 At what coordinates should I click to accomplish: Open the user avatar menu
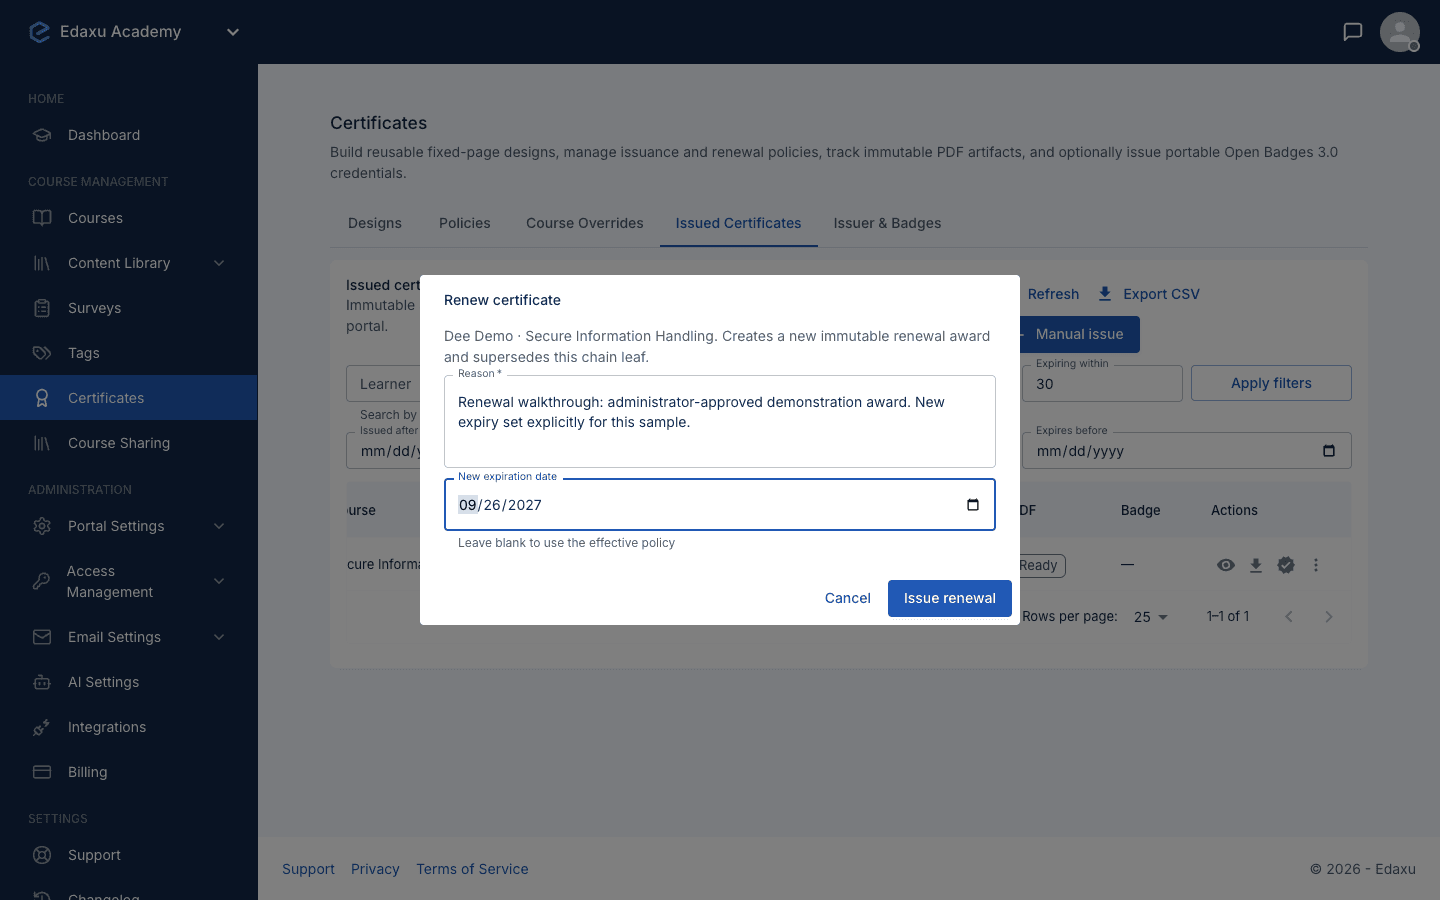[x=1400, y=32]
